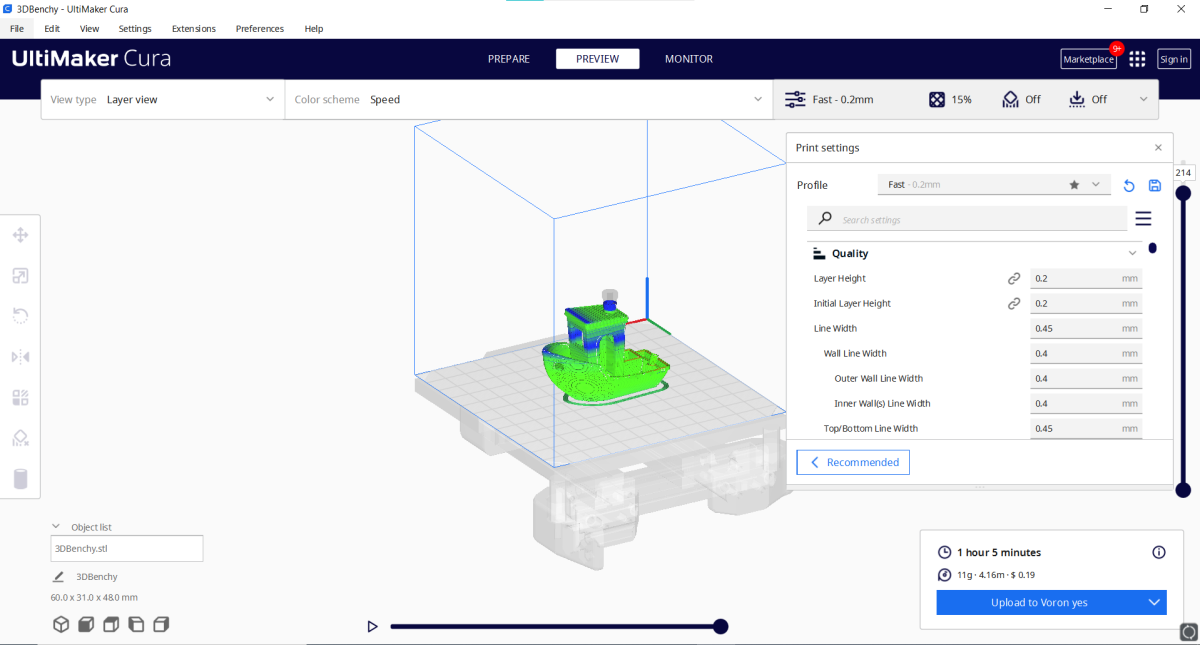Collapse the Object list
This screenshot has height=645, width=1200.
pyautogui.click(x=56, y=527)
